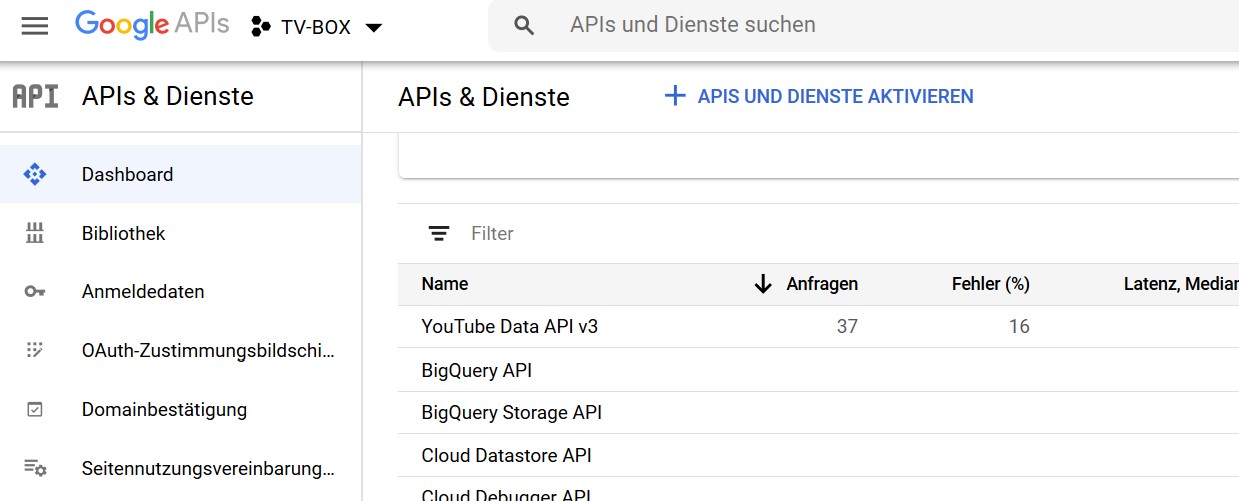1239x501 pixels.
Task: Click the requests value 37
Action: point(847,326)
